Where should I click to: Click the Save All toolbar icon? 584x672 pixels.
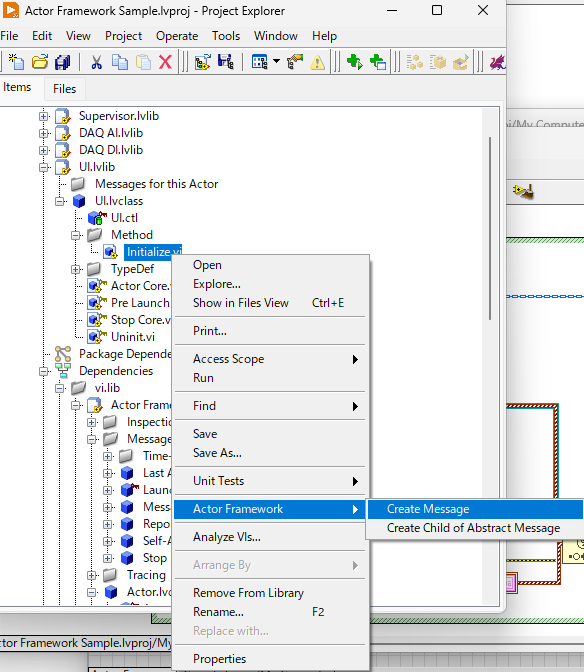[x=63, y=62]
